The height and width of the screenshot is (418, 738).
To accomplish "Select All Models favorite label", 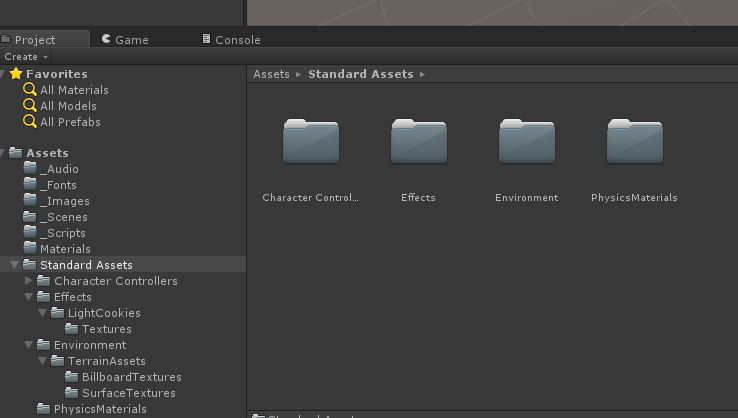I will click(x=68, y=106).
